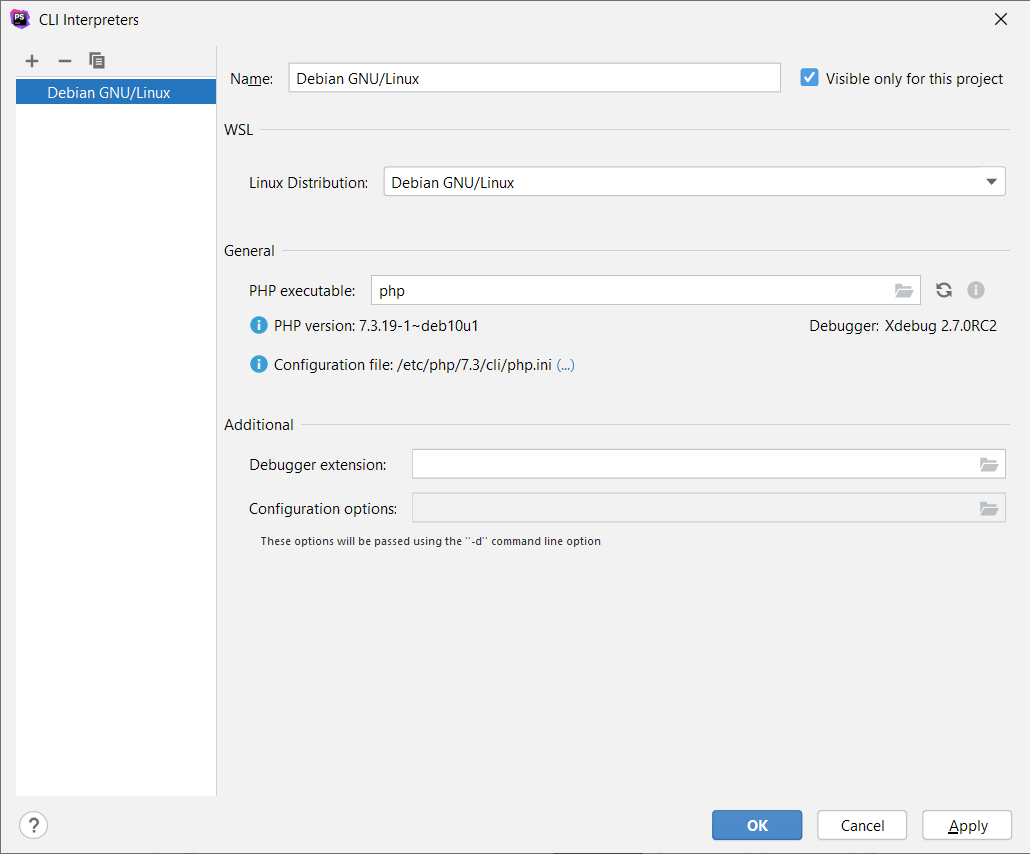Click the Apply button
The width and height of the screenshot is (1030, 854).
click(967, 825)
